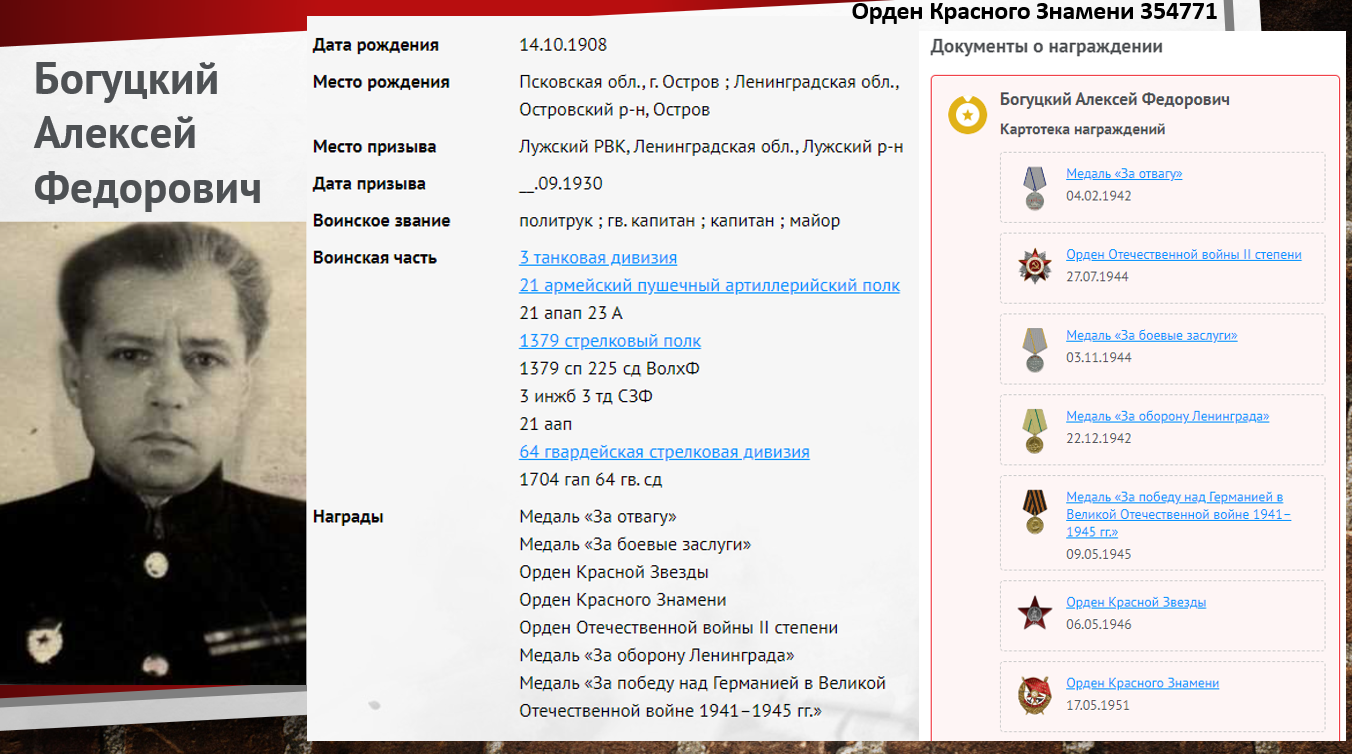Click the «Место рождения» label

click(x=381, y=82)
